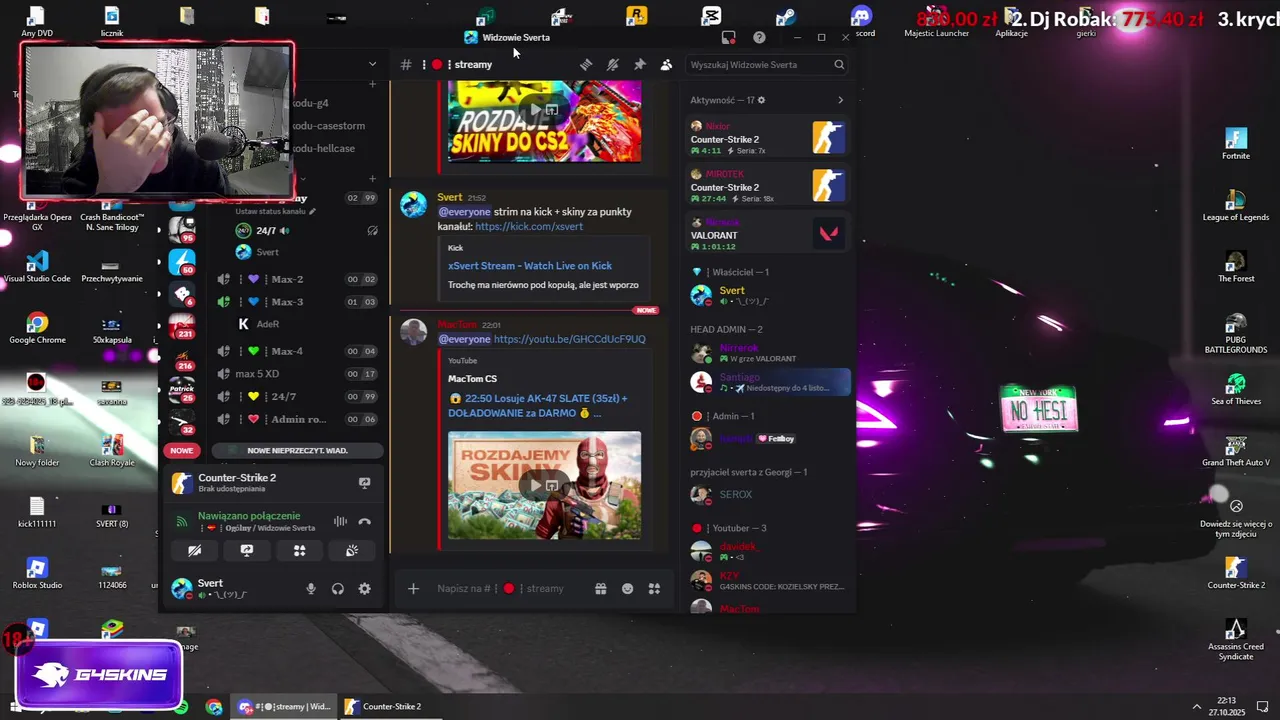Open Visual Studio Code desktop shortcut
The height and width of the screenshot is (720, 1280).
(37, 266)
